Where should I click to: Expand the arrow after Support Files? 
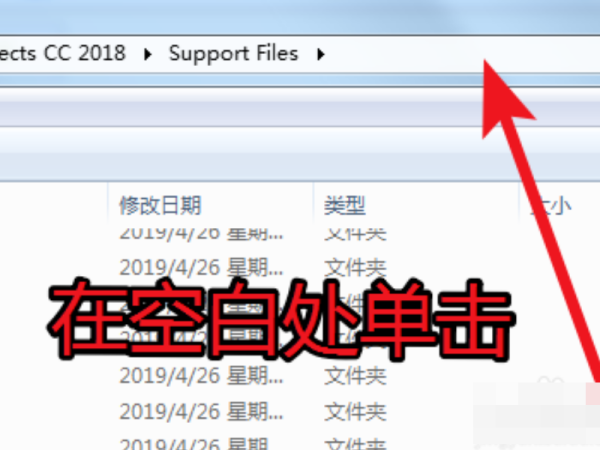[321, 54]
